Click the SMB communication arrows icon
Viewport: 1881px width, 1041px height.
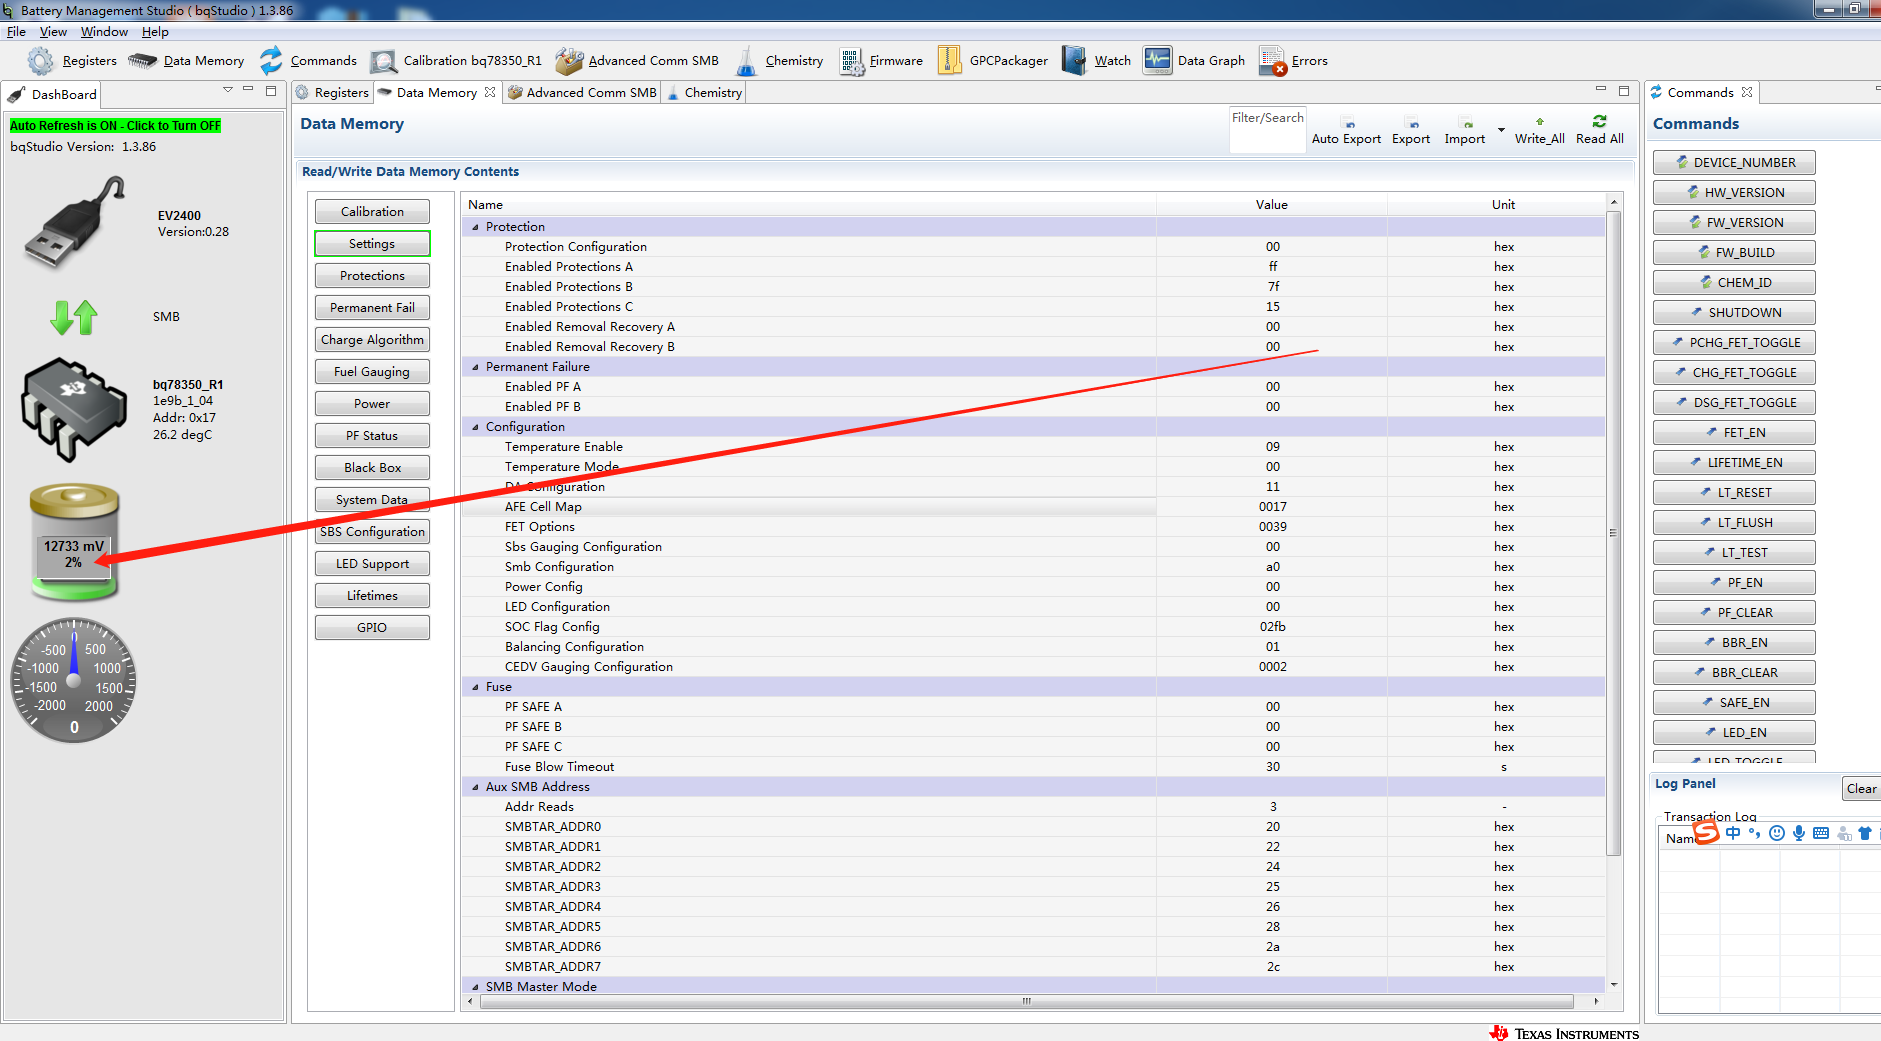pos(74,317)
